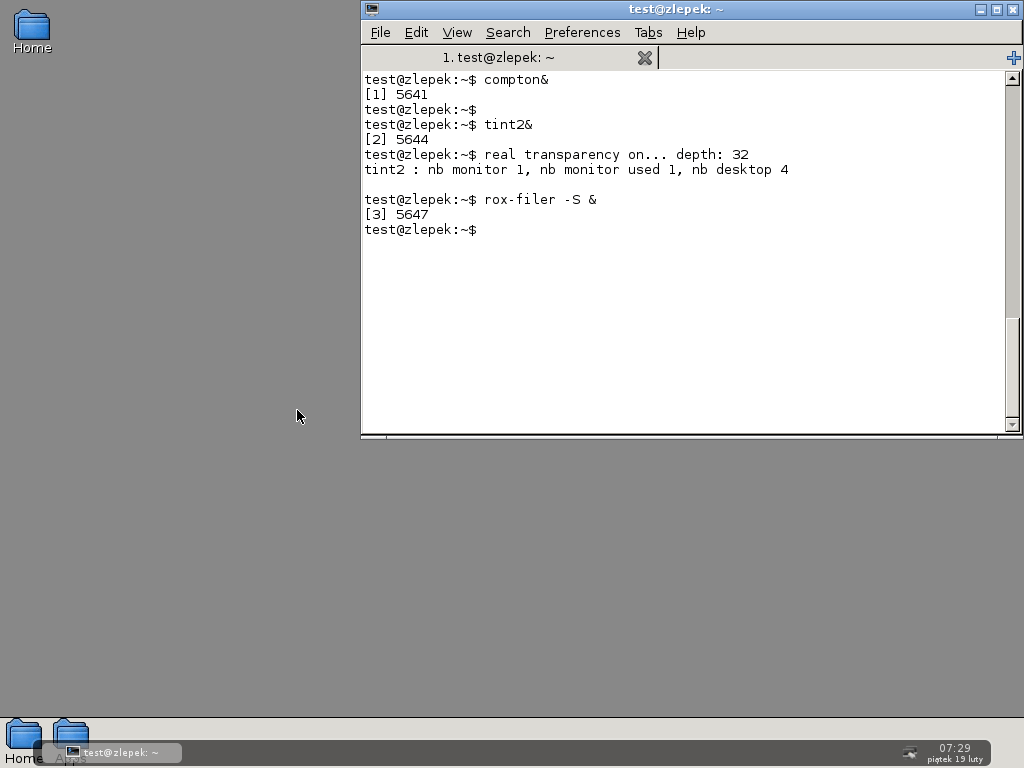Maximize the terminal window
This screenshot has height=768, width=1024.
tap(997, 10)
